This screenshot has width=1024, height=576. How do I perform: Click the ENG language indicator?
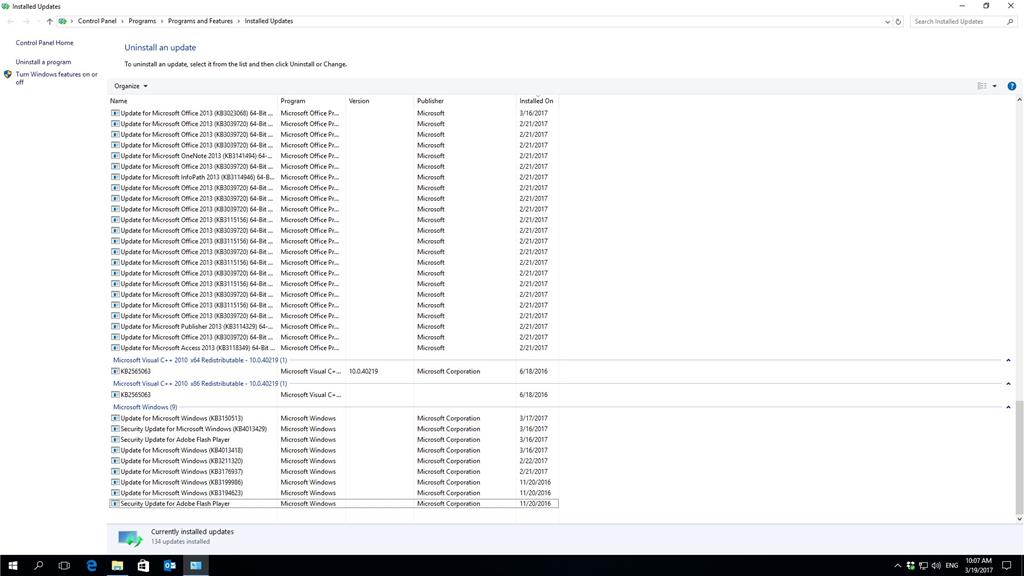[952, 566]
